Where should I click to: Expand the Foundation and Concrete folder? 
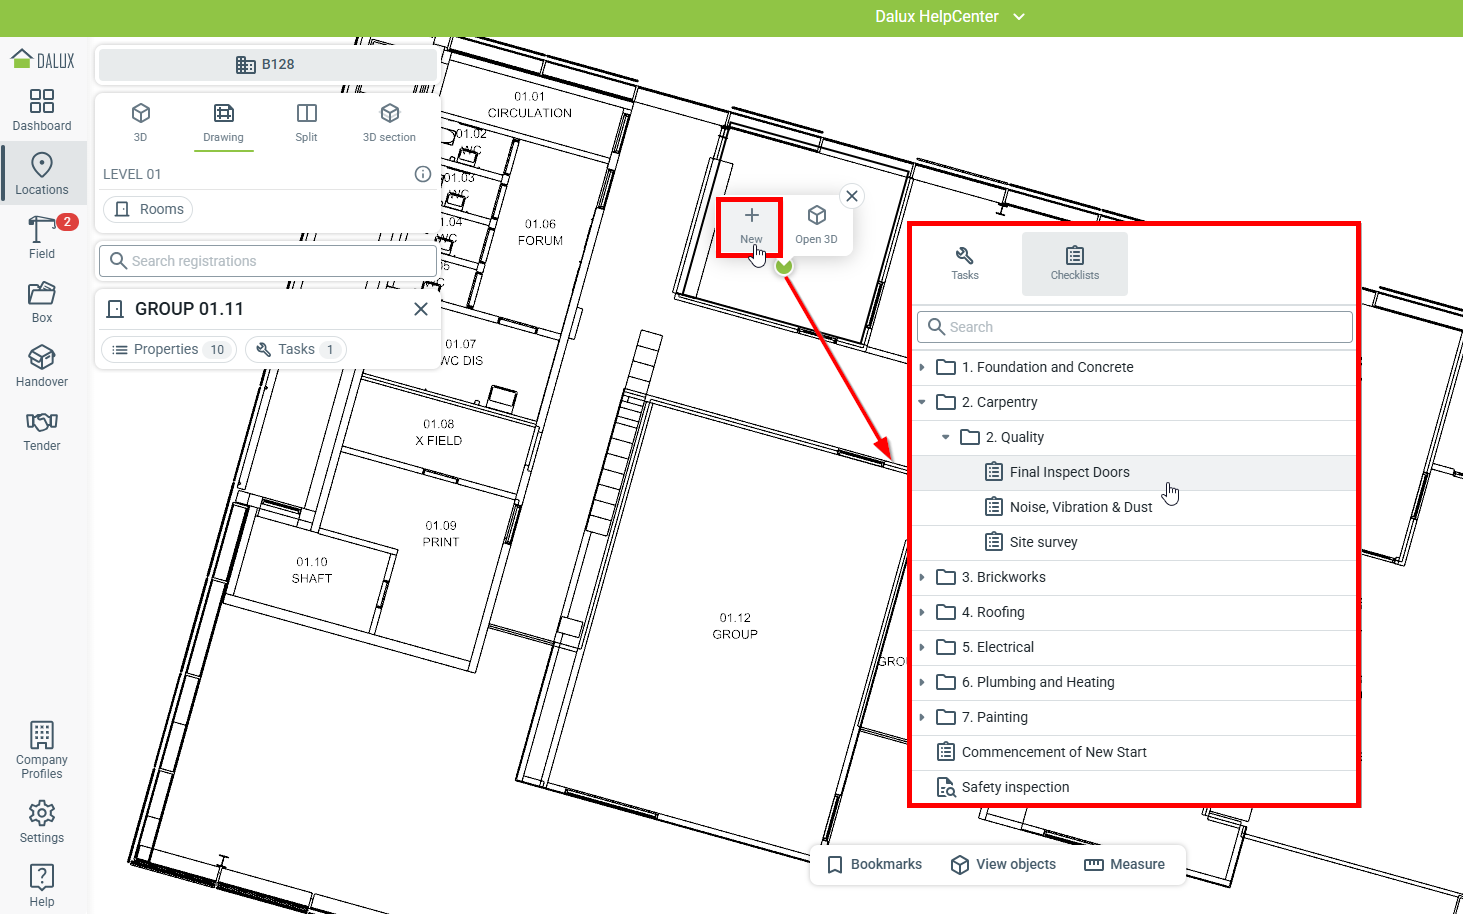[922, 367]
